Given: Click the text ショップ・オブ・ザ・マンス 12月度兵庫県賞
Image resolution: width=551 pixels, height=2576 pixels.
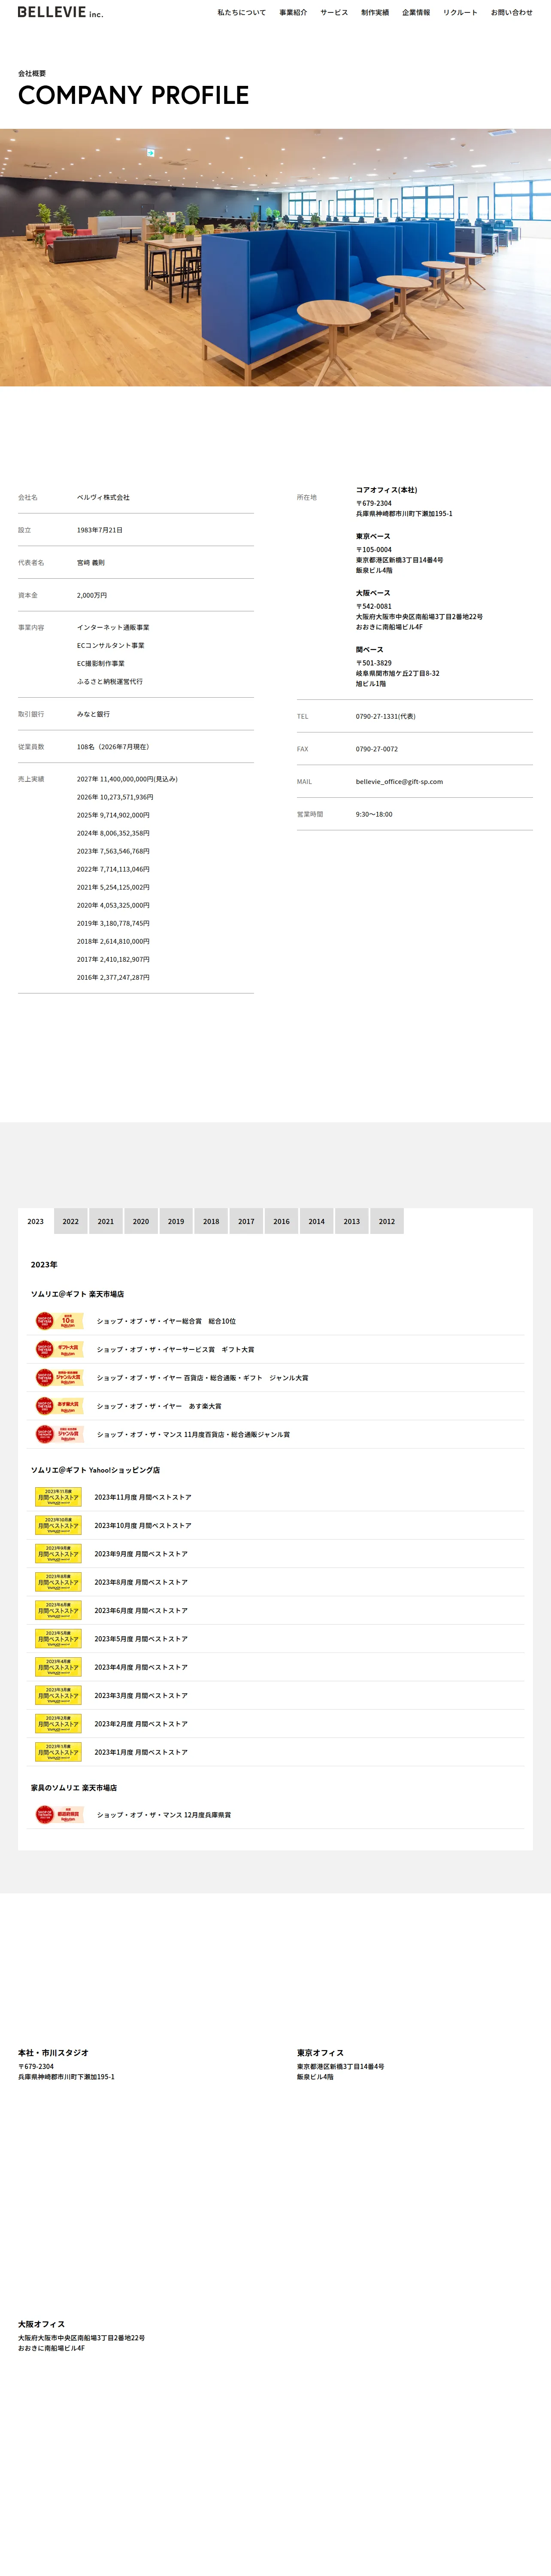Looking at the screenshot, I should (x=164, y=1815).
